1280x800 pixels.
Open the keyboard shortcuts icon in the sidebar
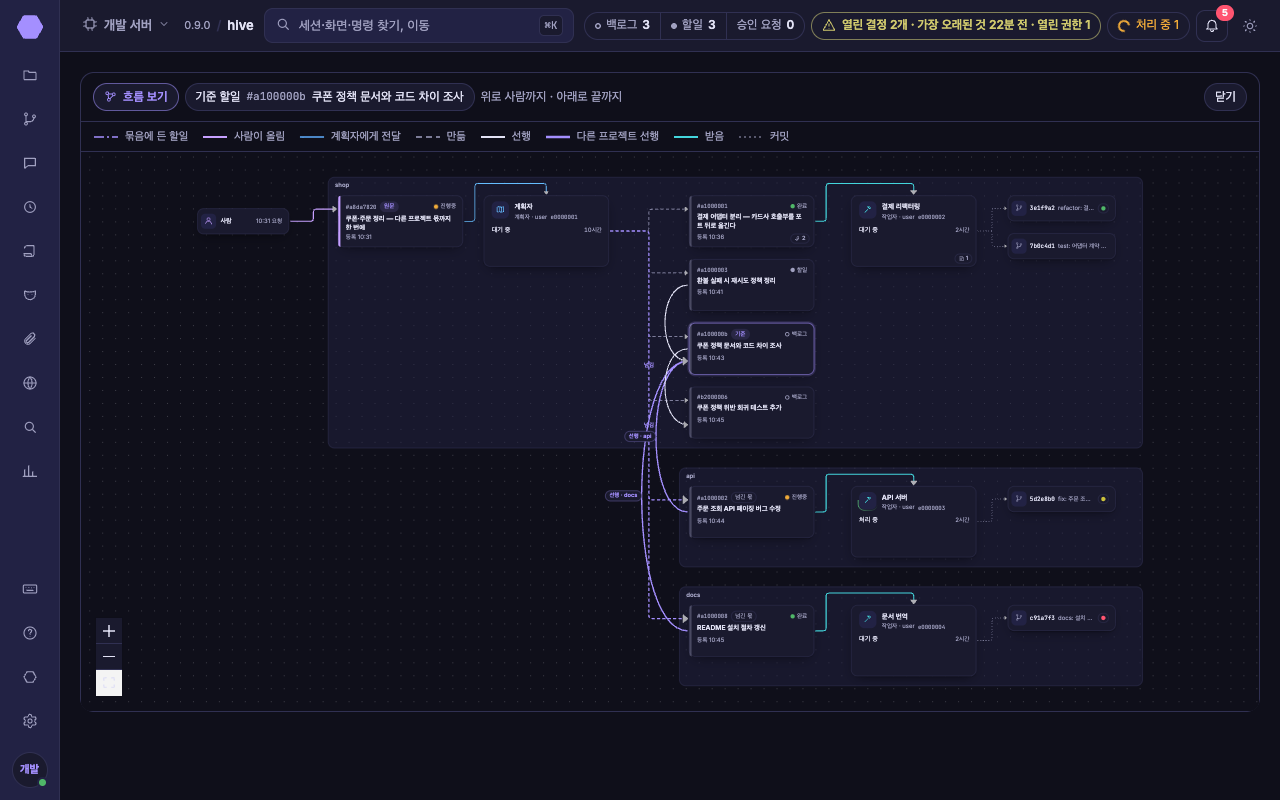[30, 589]
